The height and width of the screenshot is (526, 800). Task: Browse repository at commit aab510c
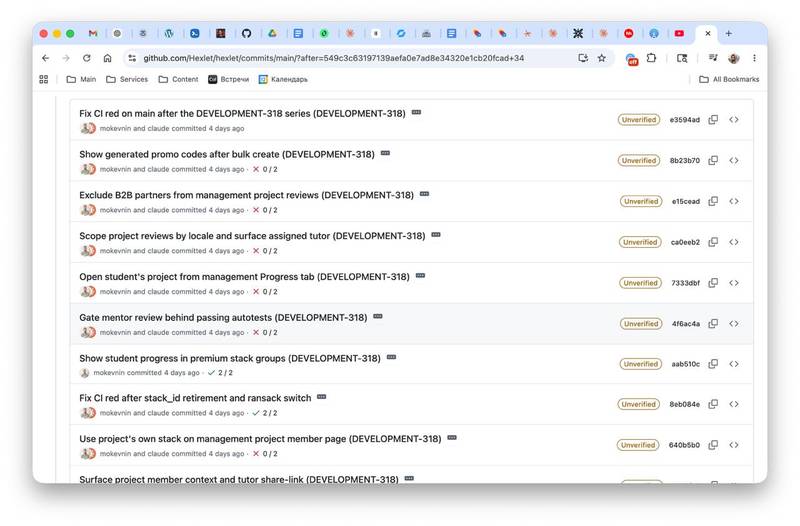point(734,364)
